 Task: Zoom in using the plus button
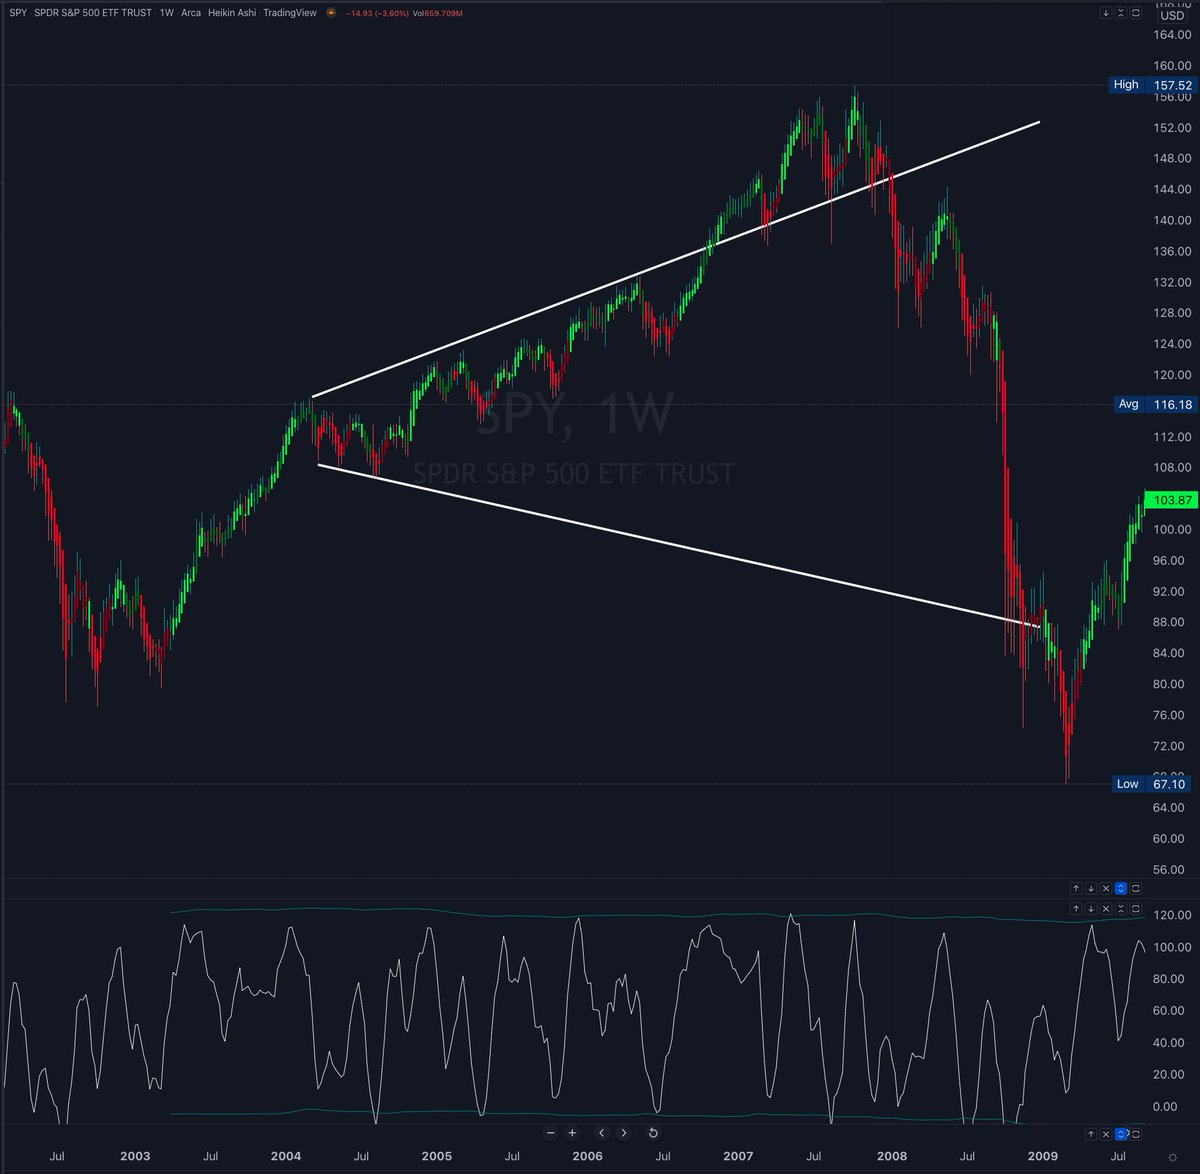tap(572, 1133)
